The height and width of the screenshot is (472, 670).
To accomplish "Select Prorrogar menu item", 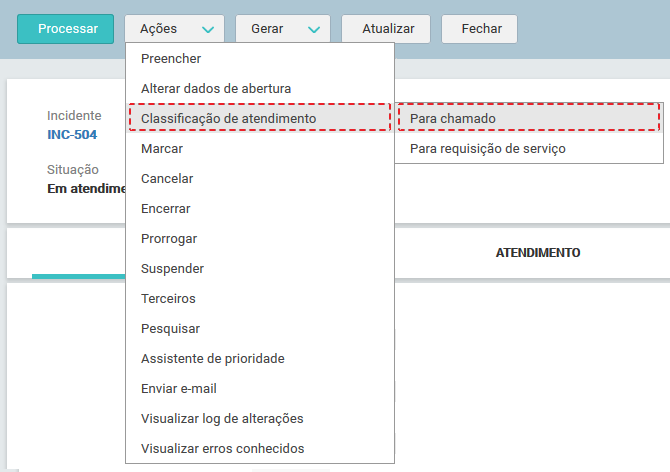I will (x=260, y=238).
